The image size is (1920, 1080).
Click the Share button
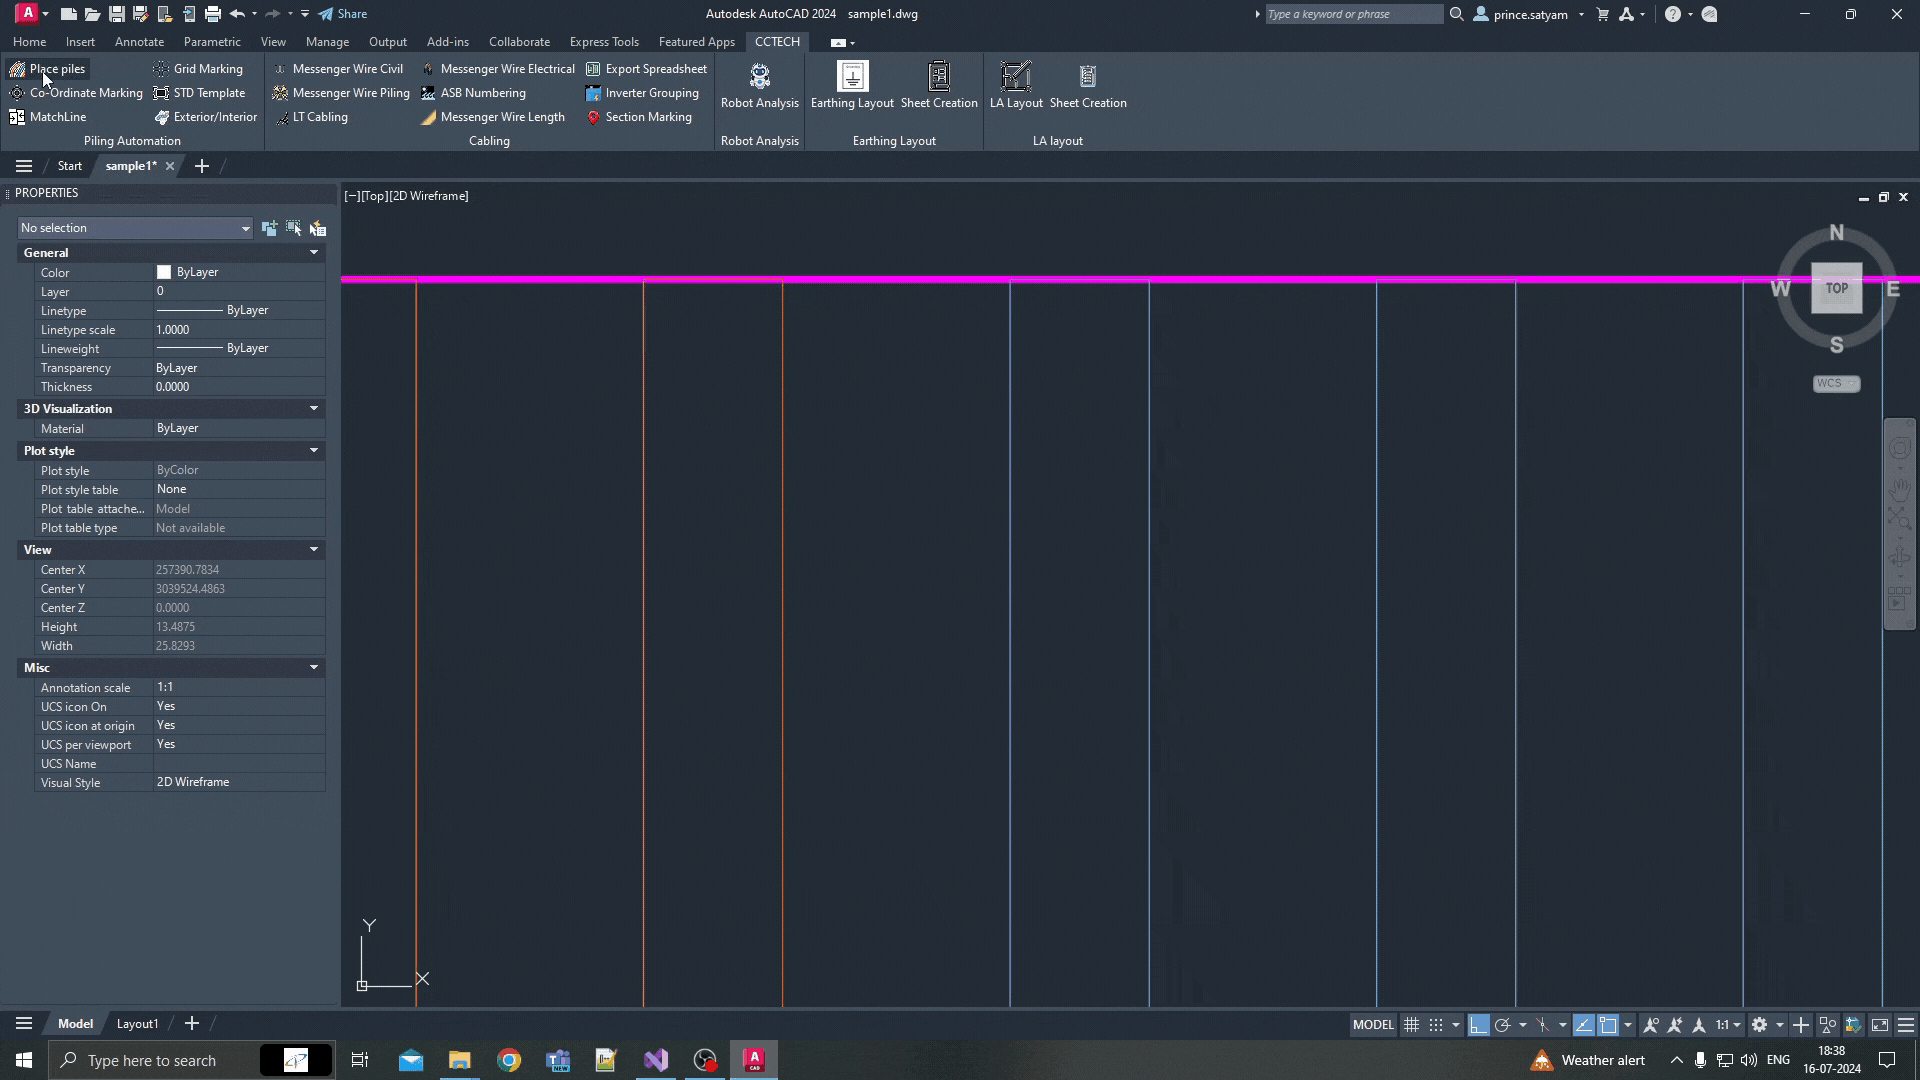(343, 14)
